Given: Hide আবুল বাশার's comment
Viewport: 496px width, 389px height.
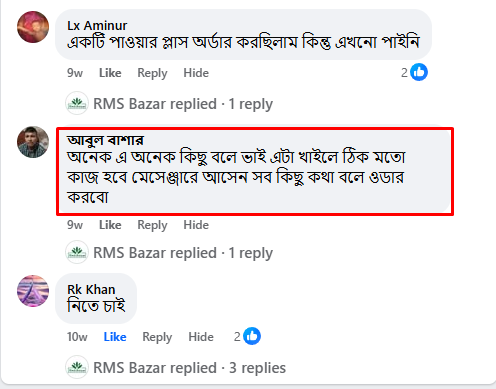Looking at the screenshot, I should click(196, 225).
